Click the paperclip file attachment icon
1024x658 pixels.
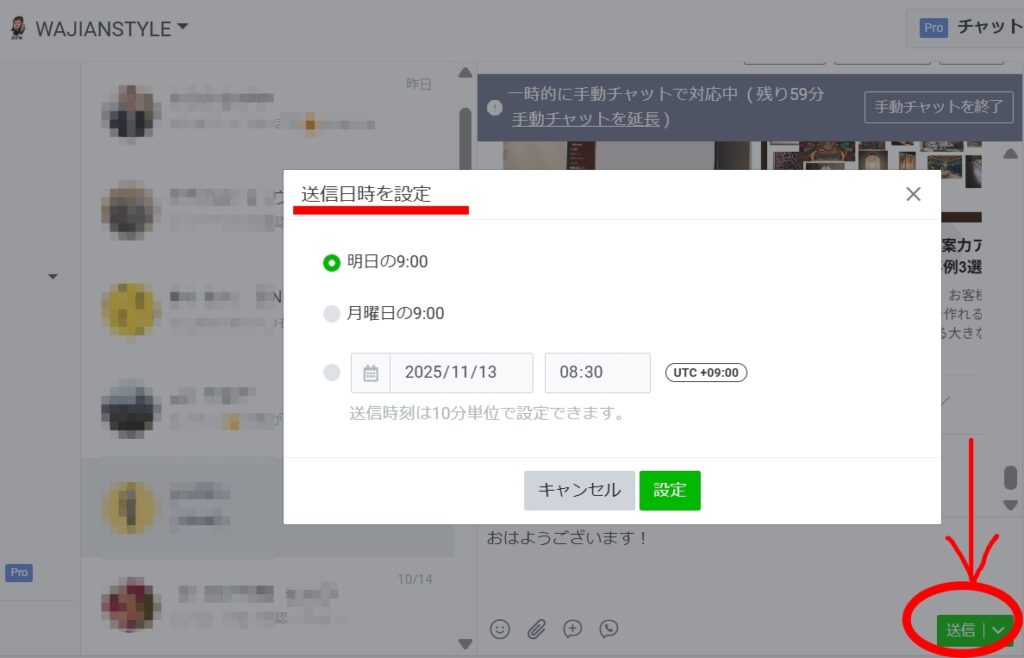[537, 629]
